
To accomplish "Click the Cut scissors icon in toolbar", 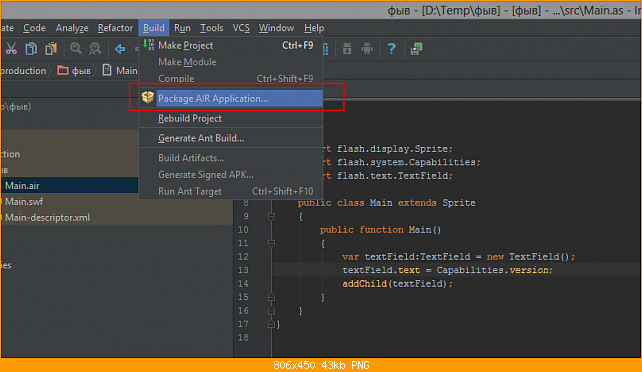I will click(x=11, y=49).
